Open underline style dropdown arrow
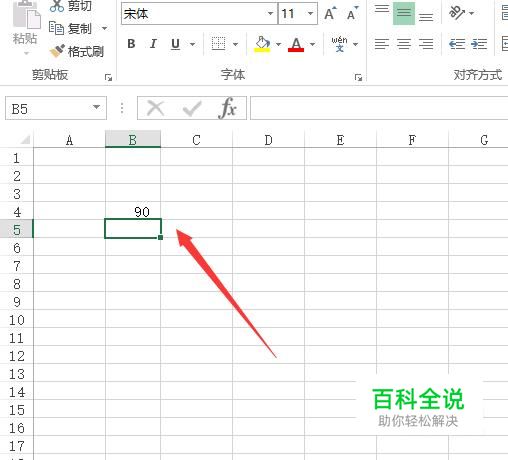The height and width of the screenshot is (460, 508). (192, 44)
